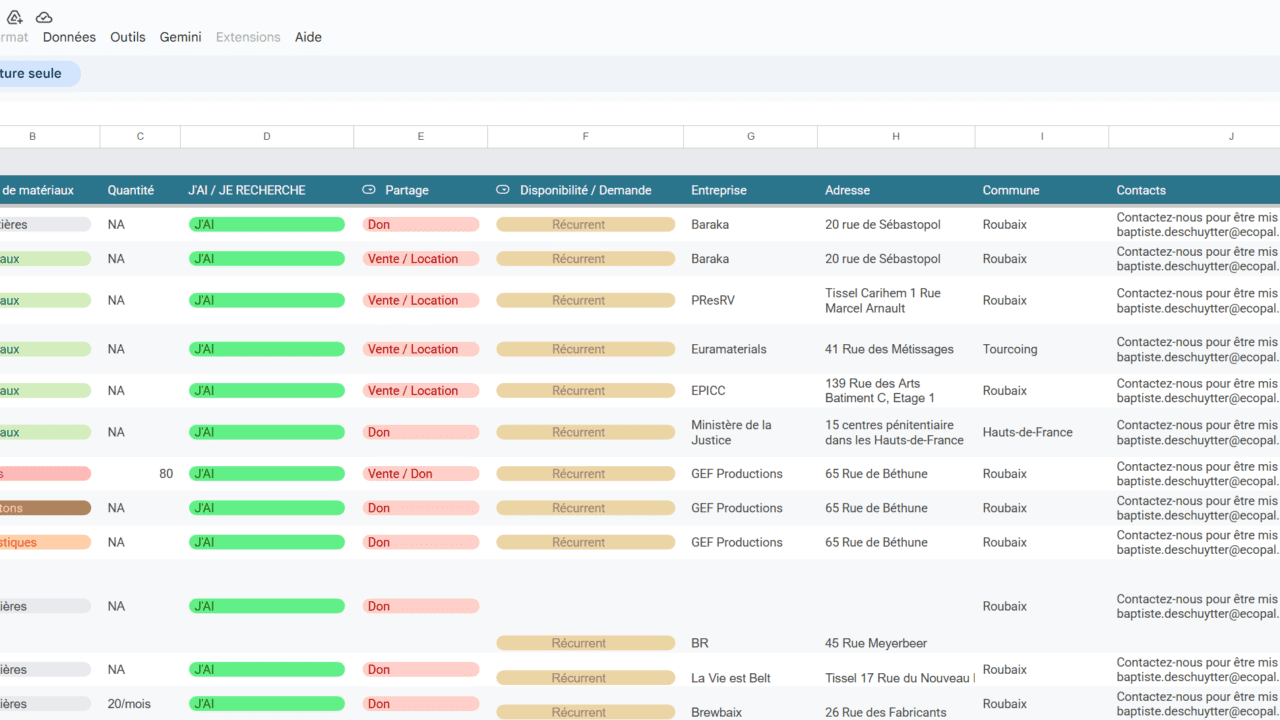The height and width of the screenshot is (720, 1280).
Task: Open the Aide menu
Action: [x=308, y=37]
